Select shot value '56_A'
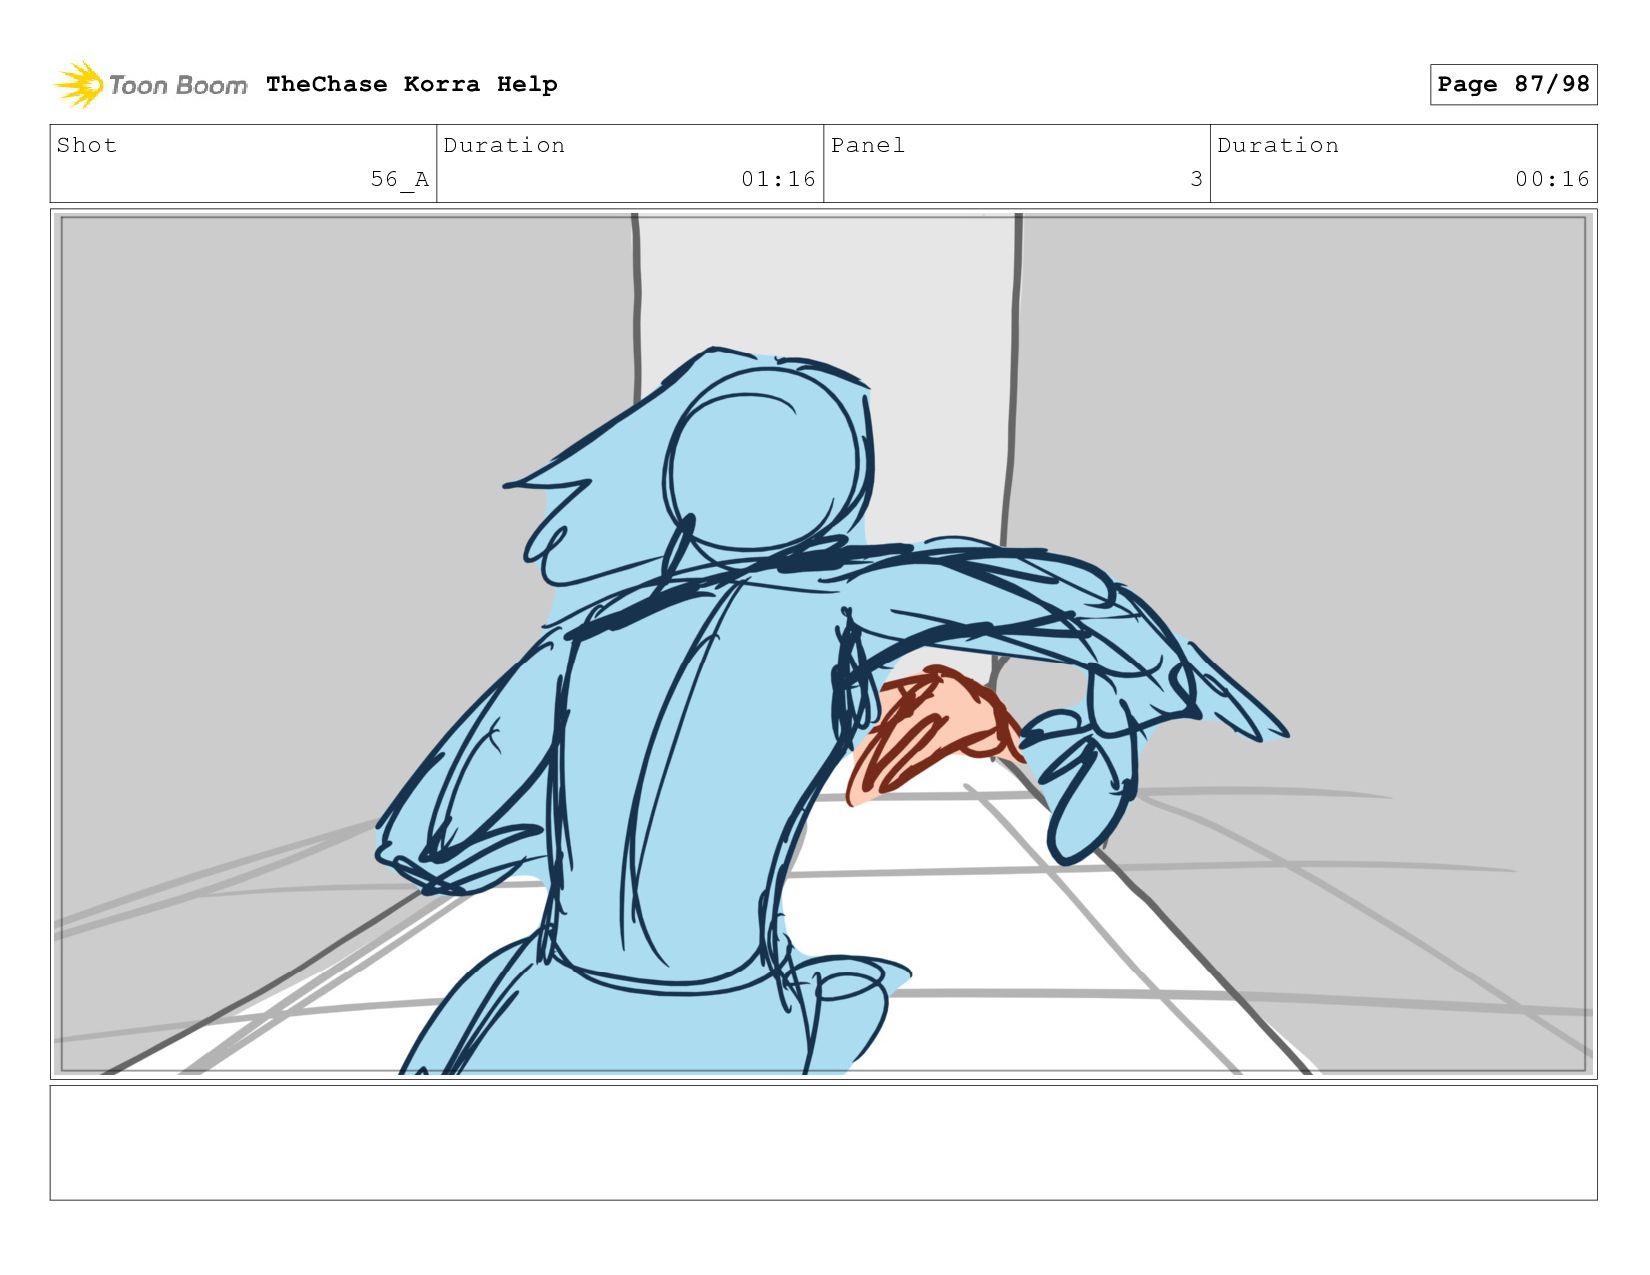Screen dimensions: 1650x1275 click(400, 179)
